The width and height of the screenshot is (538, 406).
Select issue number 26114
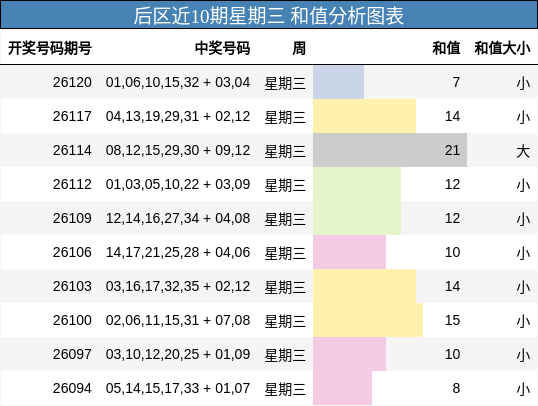[x=72, y=150]
